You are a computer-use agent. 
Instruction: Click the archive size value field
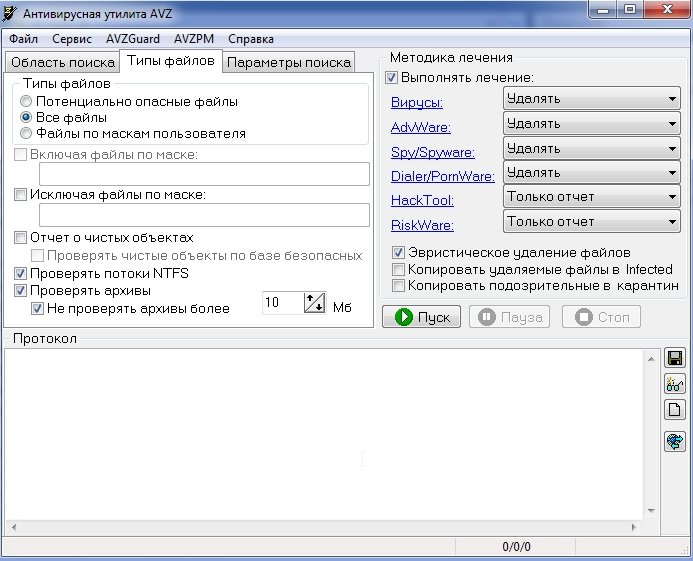click(283, 303)
